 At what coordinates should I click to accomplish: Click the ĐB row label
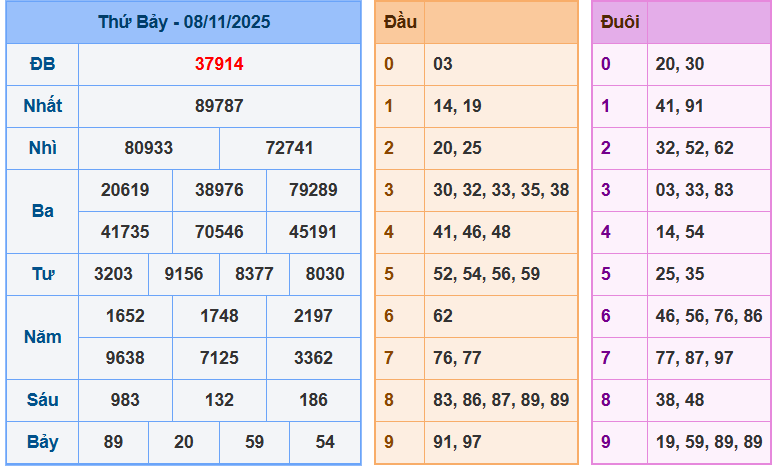pos(42,64)
